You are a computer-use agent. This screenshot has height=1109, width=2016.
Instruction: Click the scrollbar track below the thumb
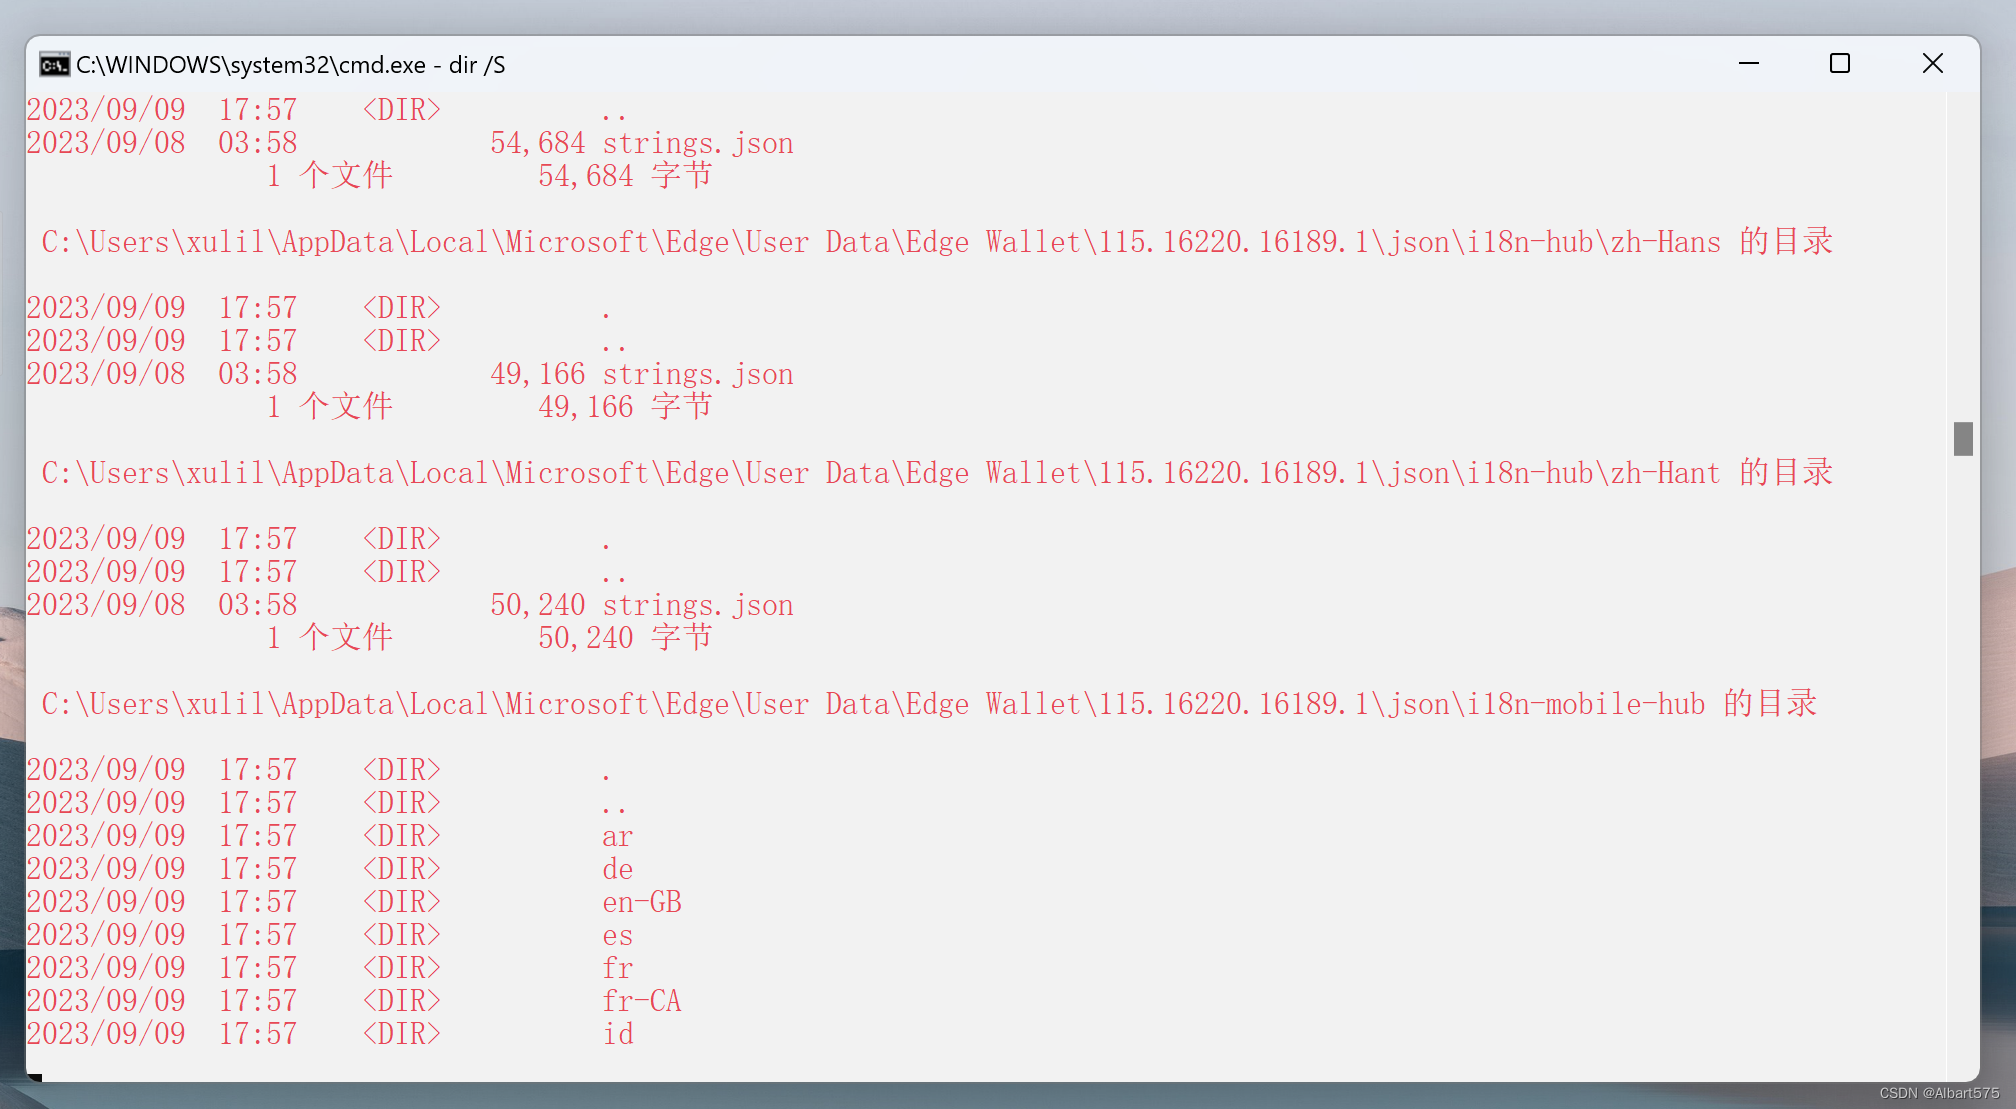click(1963, 760)
